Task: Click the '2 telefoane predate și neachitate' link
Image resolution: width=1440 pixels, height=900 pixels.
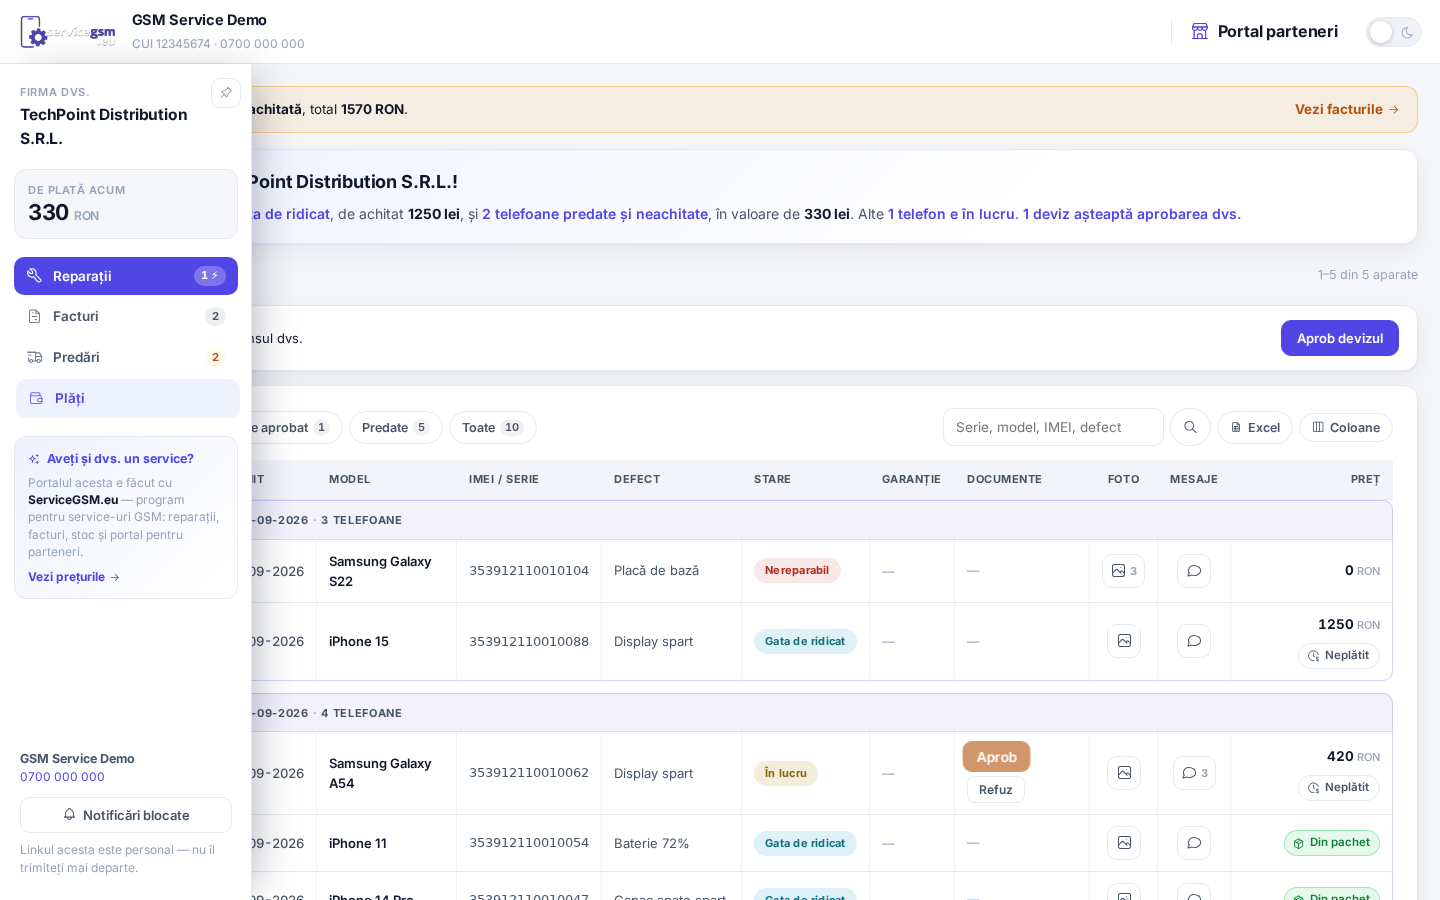Action: 595,214
